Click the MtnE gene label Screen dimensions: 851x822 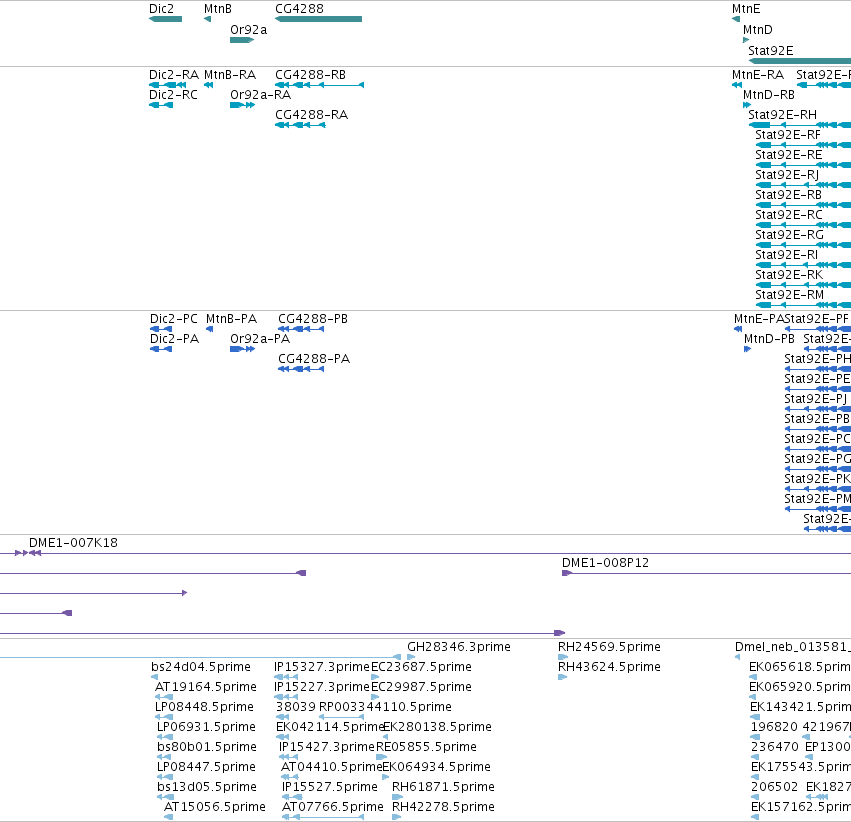coord(746,9)
